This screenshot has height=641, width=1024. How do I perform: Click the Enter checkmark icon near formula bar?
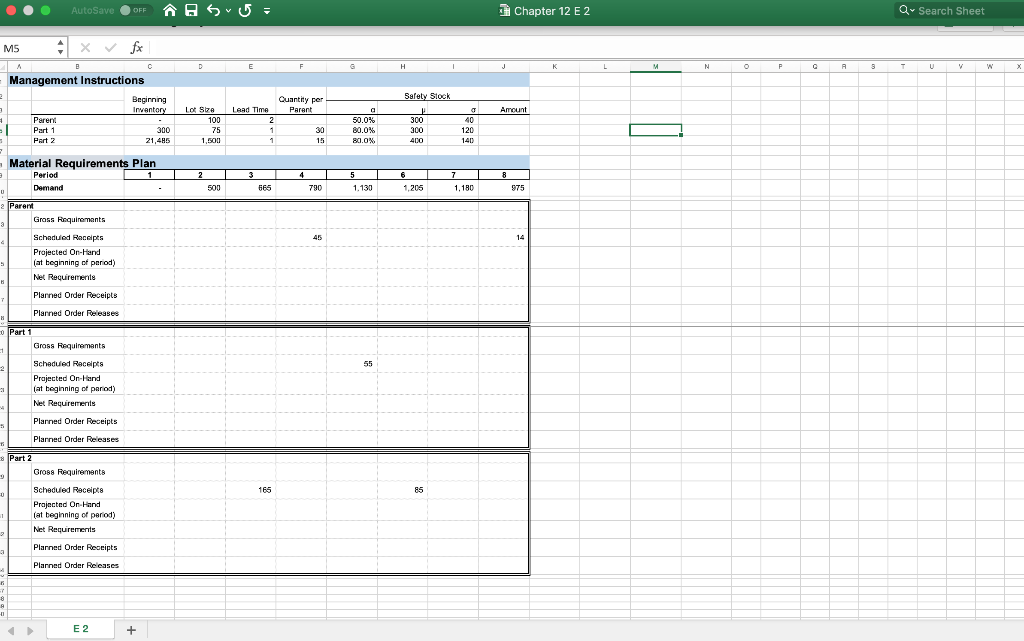(x=110, y=46)
